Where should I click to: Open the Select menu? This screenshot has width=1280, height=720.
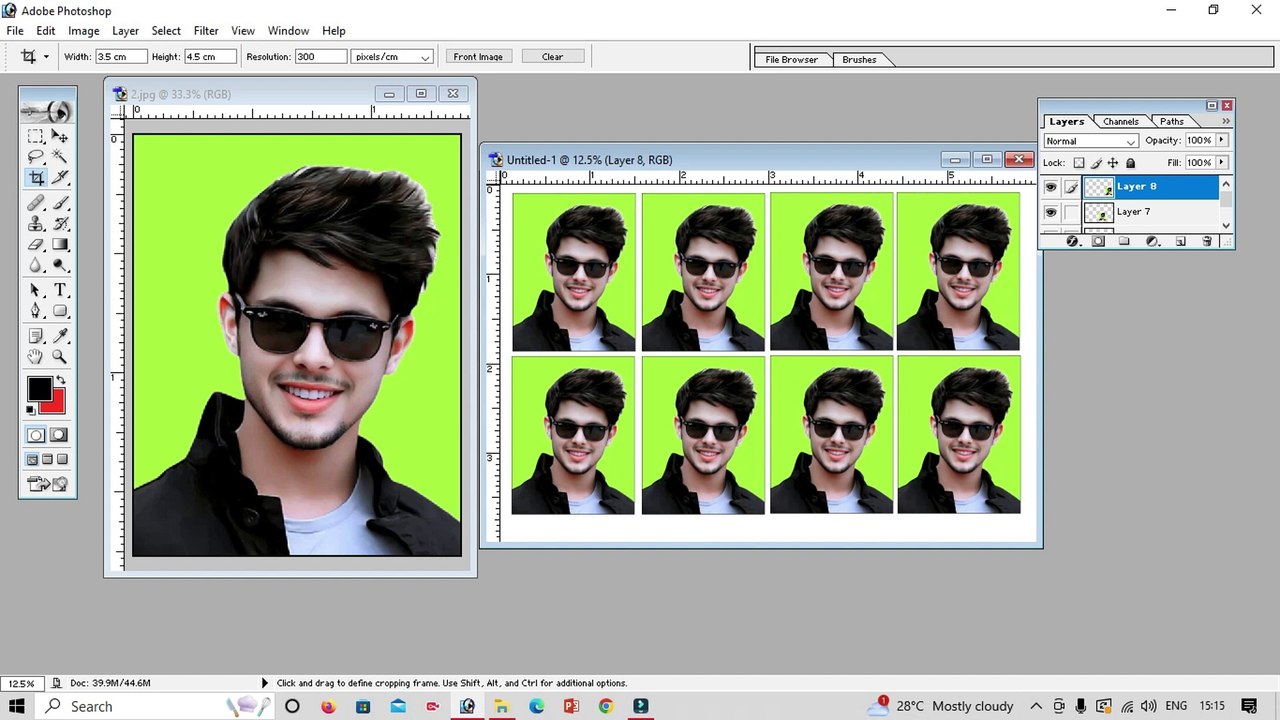(x=166, y=31)
